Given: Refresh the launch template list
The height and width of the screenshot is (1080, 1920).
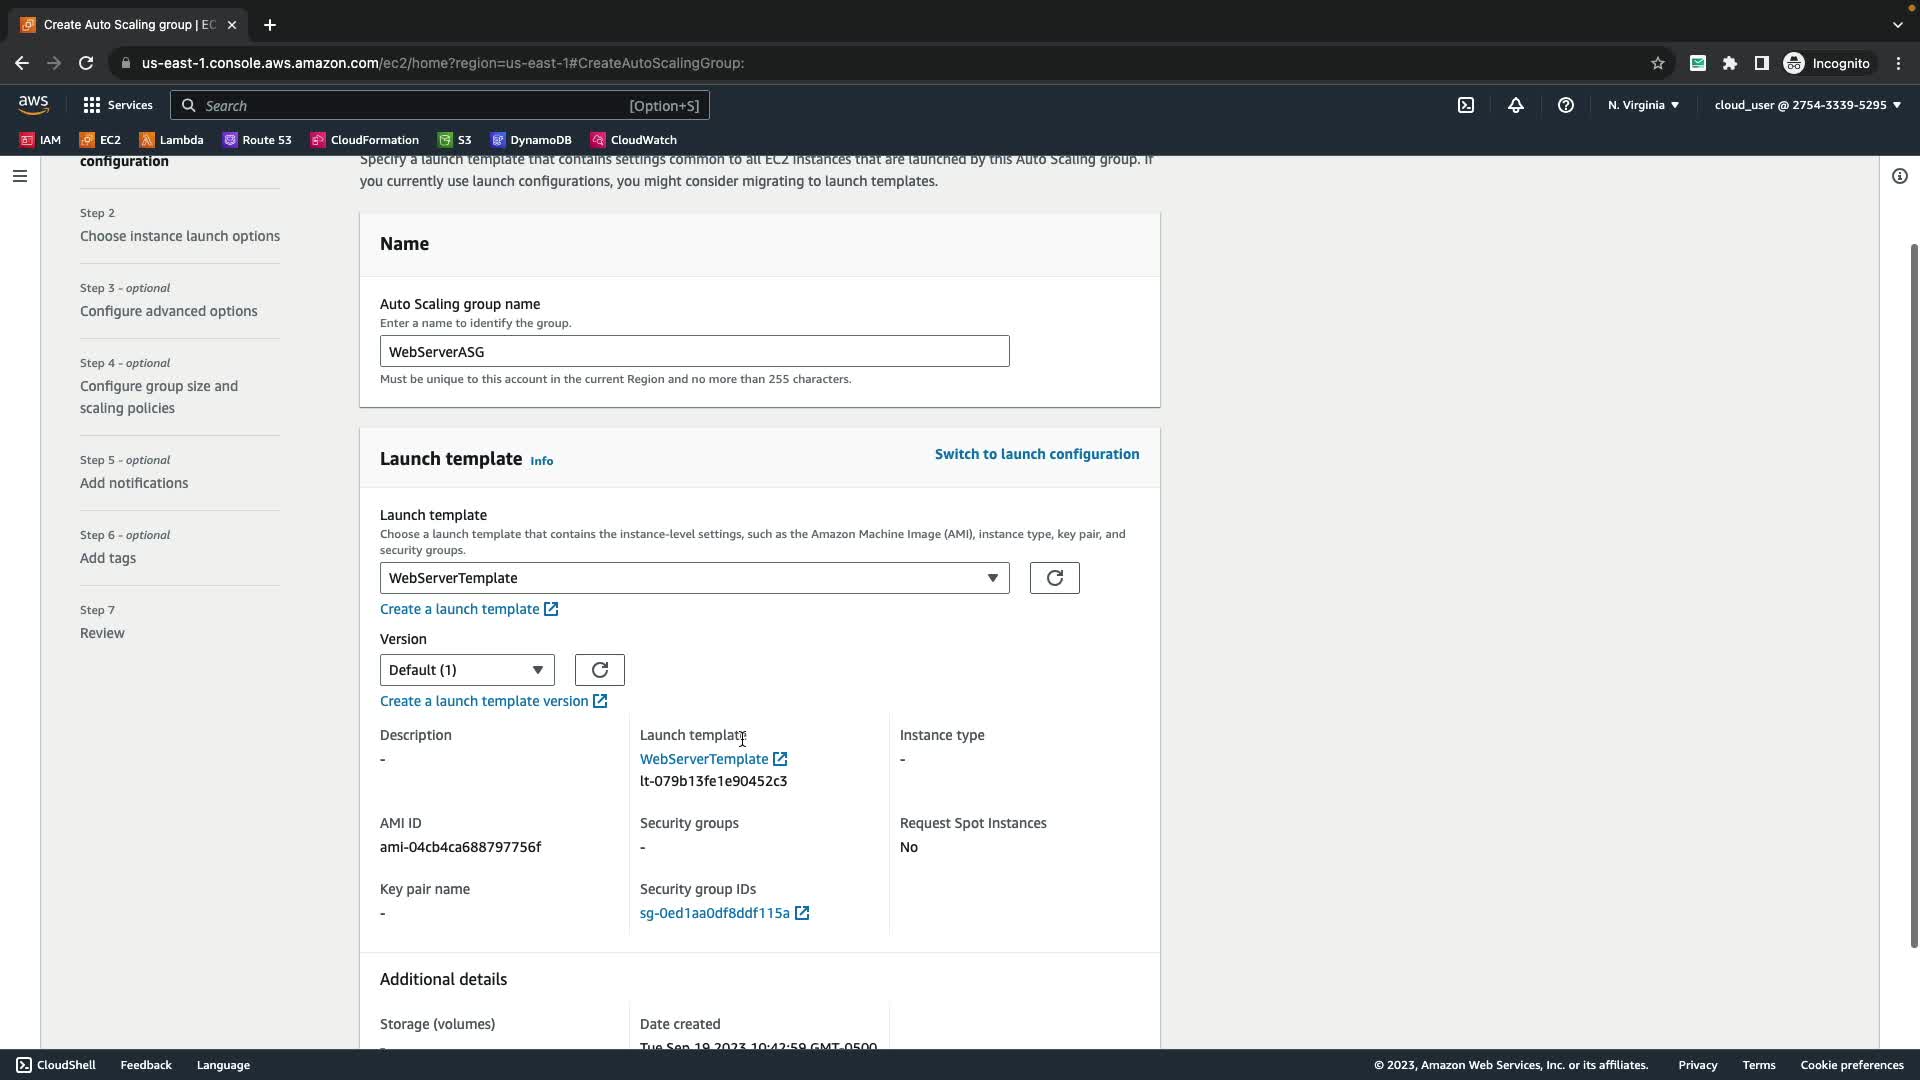Looking at the screenshot, I should point(1054,578).
